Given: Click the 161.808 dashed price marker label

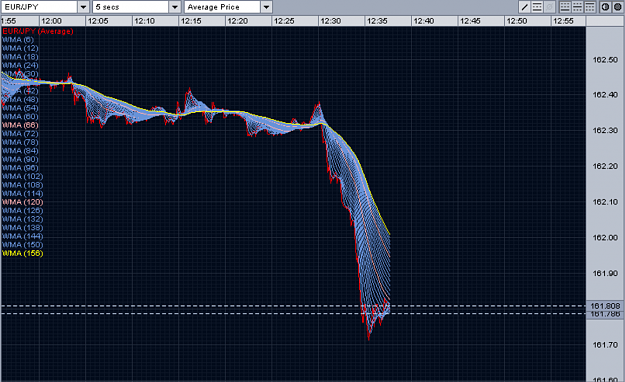Looking at the screenshot, I should [605, 306].
